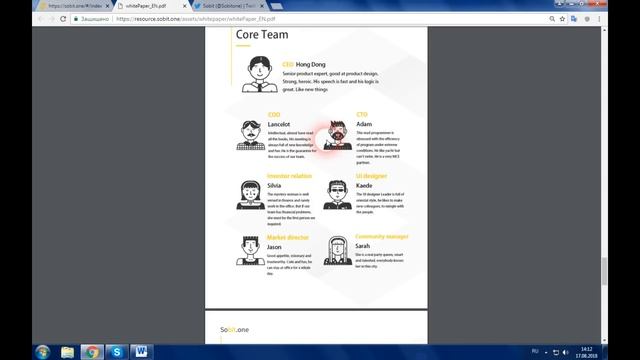Viewport: 640px width, 360px height.
Task: Click the name 'Hong Dong'
Action: 311,64
